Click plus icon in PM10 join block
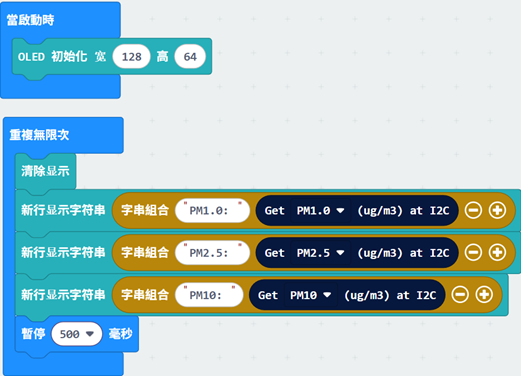This screenshot has width=521, height=376. click(x=484, y=295)
